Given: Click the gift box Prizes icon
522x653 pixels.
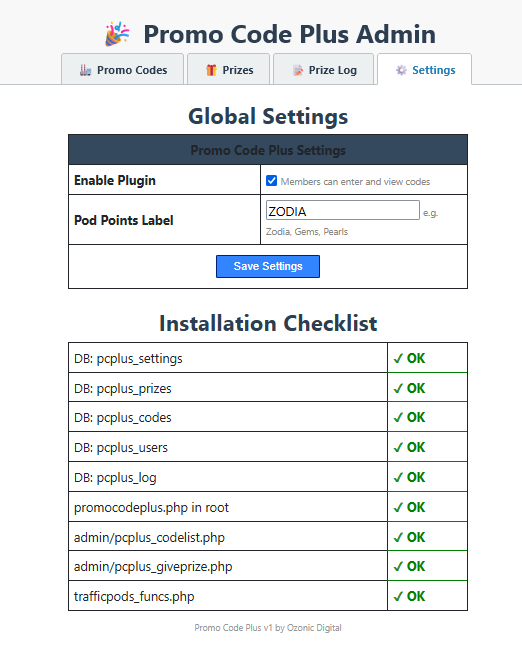Looking at the screenshot, I should pyautogui.click(x=211, y=70).
